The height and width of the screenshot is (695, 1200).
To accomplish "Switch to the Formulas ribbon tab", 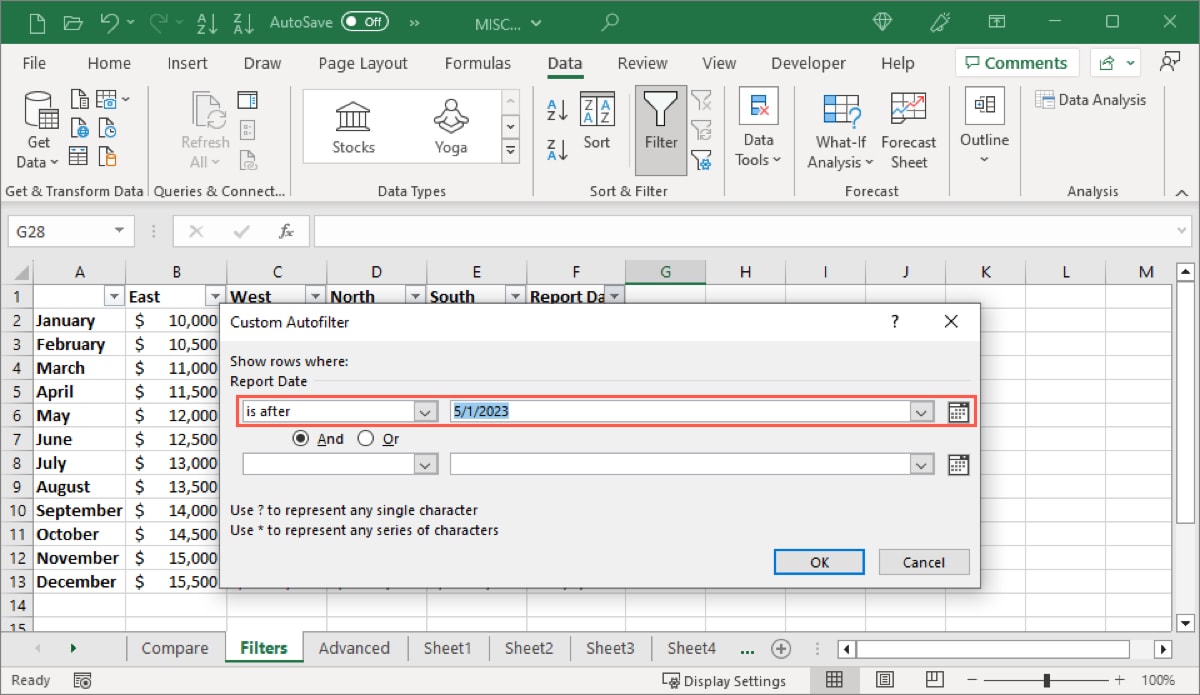I will pyautogui.click(x=478, y=62).
